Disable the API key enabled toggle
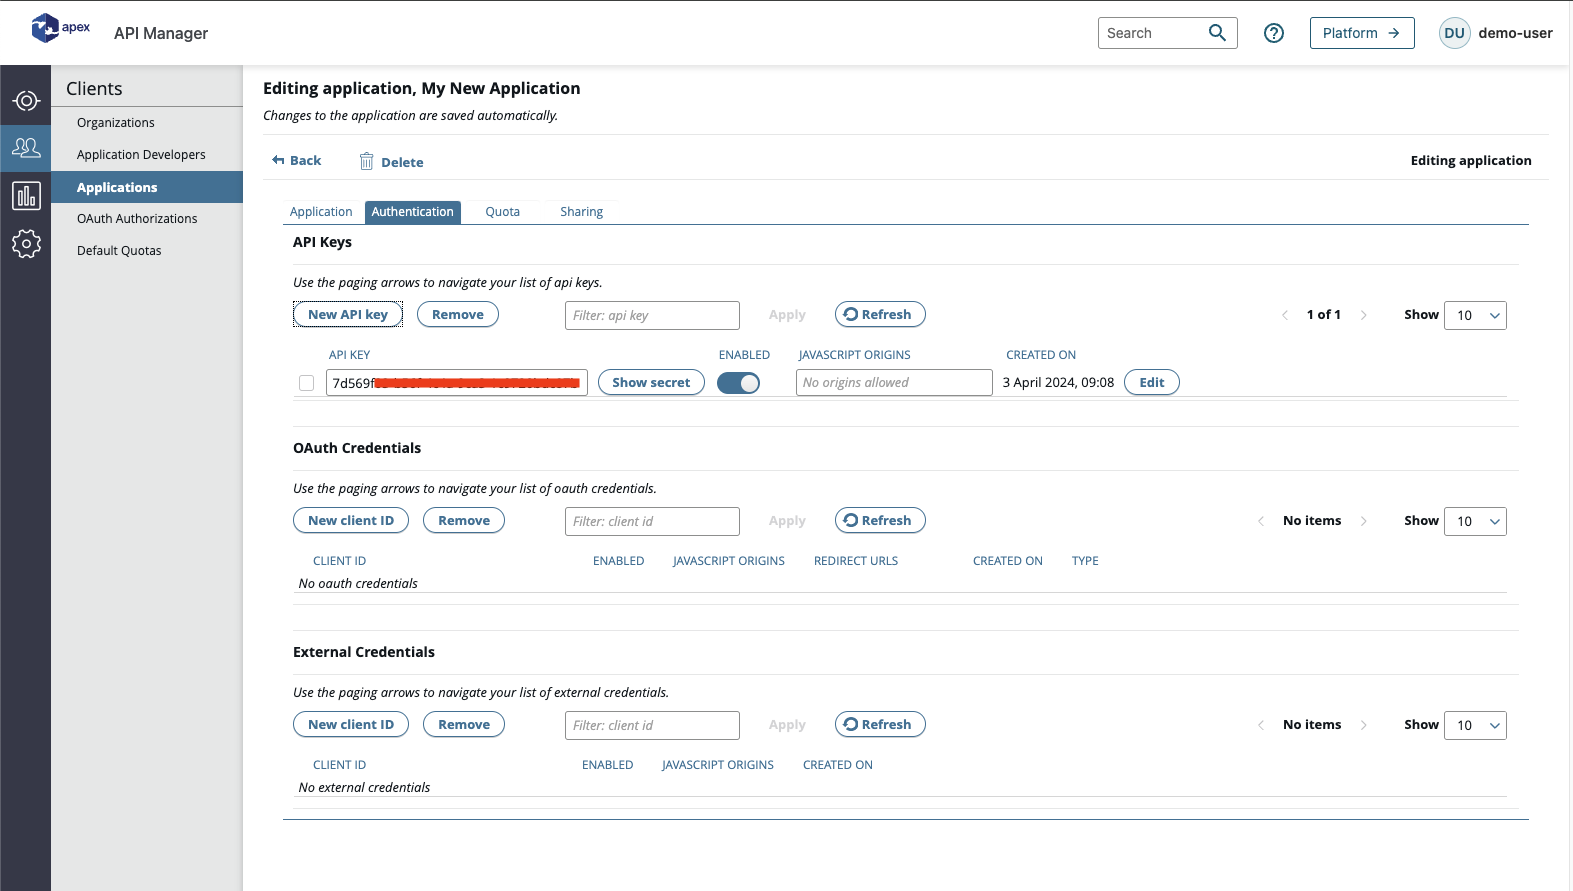1573x891 pixels. click(x=738, y=383)
